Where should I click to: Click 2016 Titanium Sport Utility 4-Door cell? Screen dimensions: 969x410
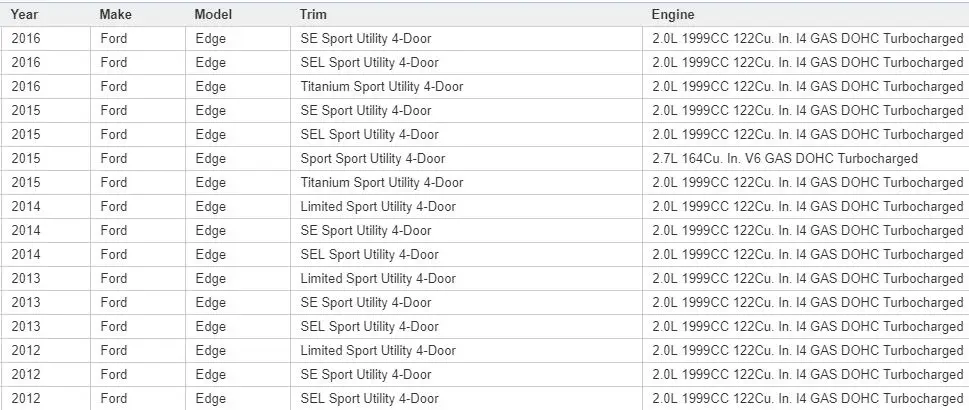coord(382,87)
